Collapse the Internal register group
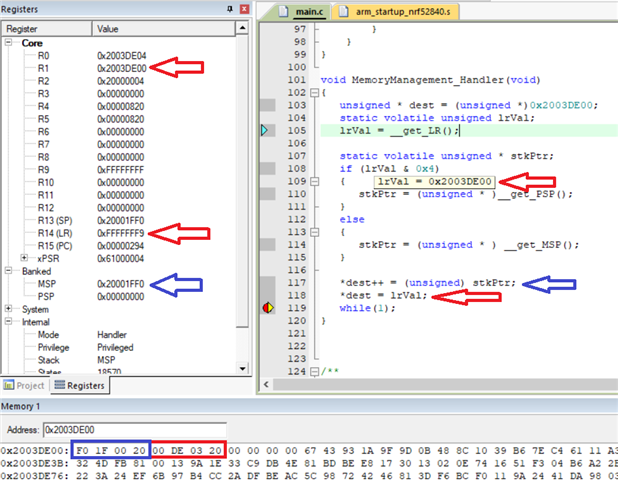This screenshot has height=480, width=618. [9, 321]
